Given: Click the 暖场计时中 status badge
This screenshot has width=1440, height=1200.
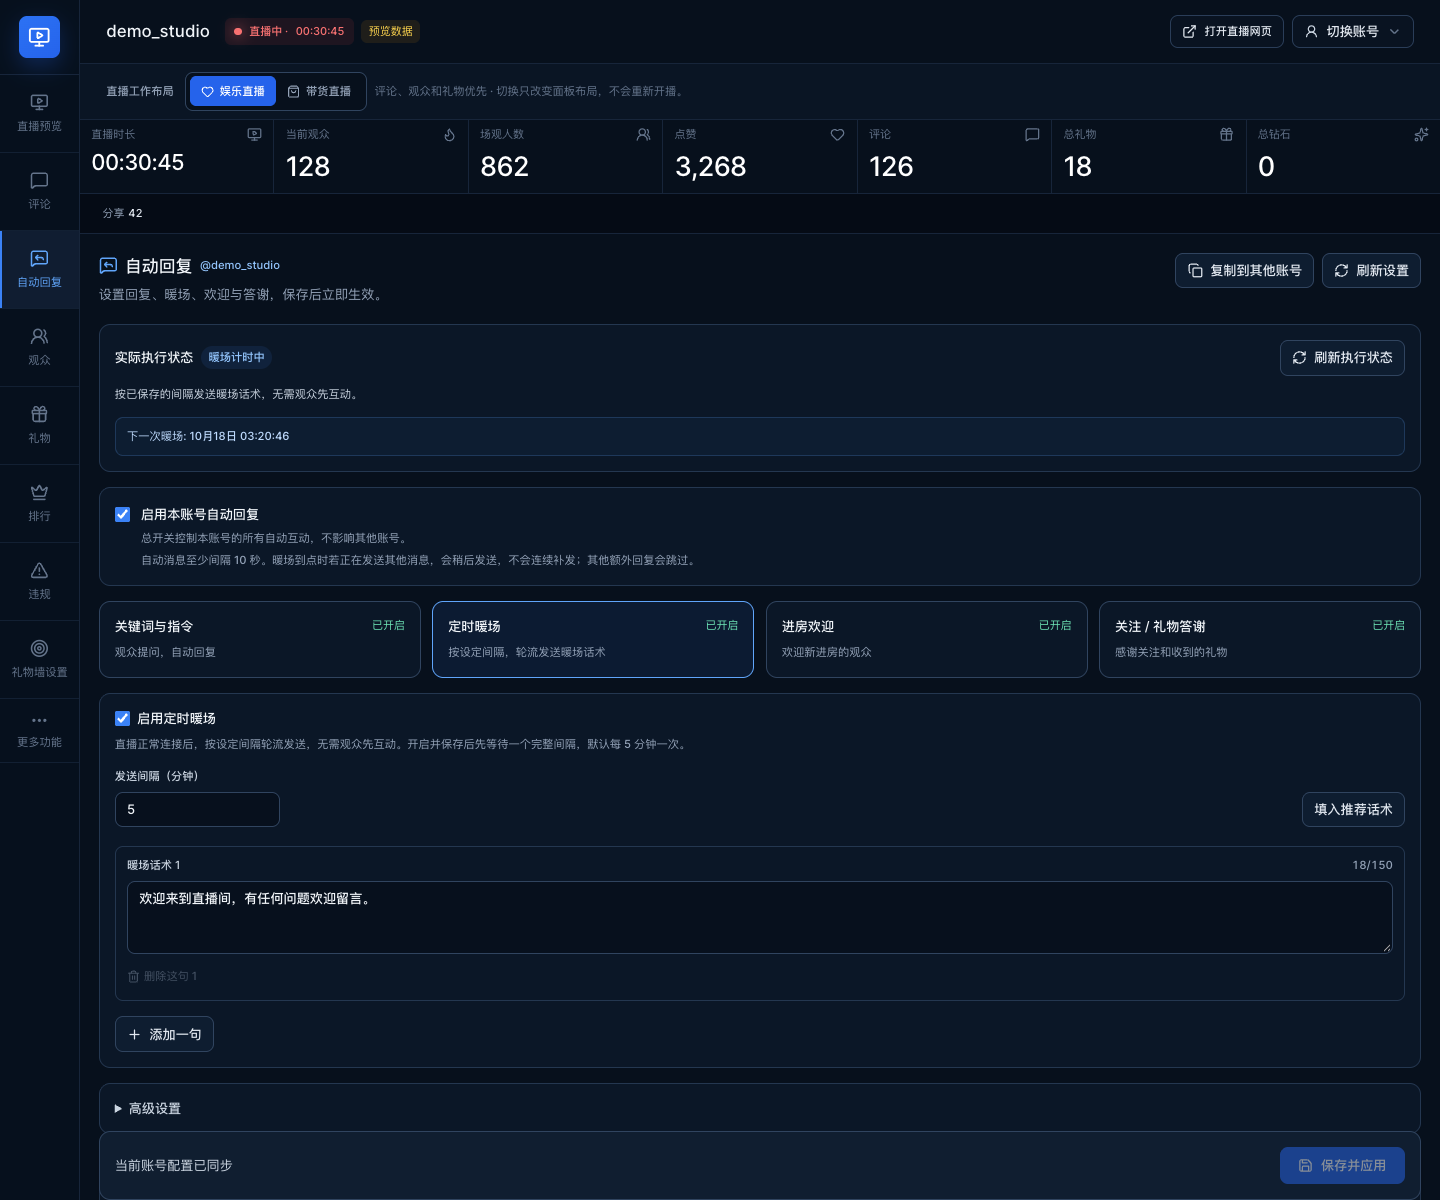Looking at the screenshot, I should pyautogui.click(x=237, y=357).
